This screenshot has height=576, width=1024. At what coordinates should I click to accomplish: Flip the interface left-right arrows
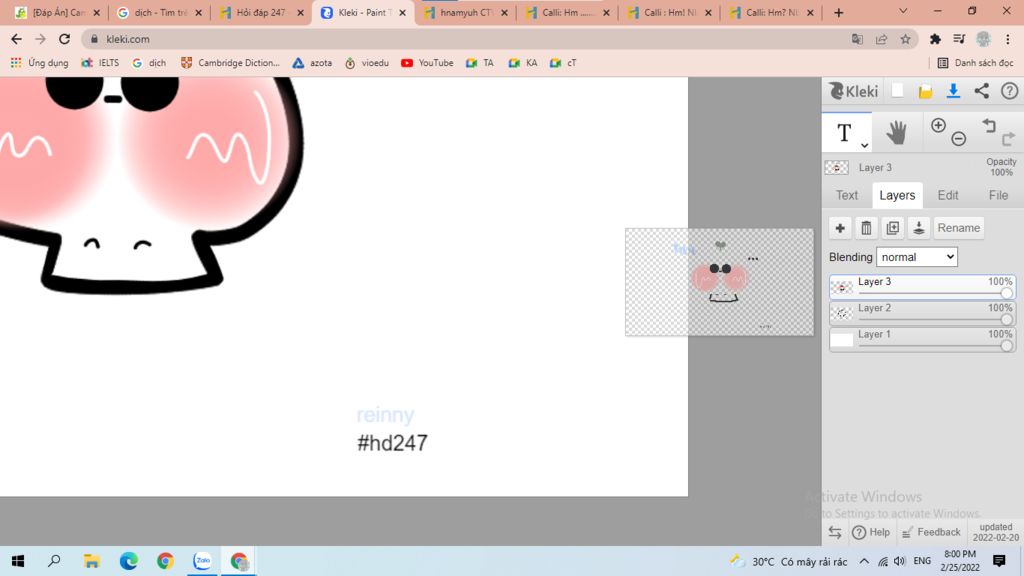click(835, 532)
